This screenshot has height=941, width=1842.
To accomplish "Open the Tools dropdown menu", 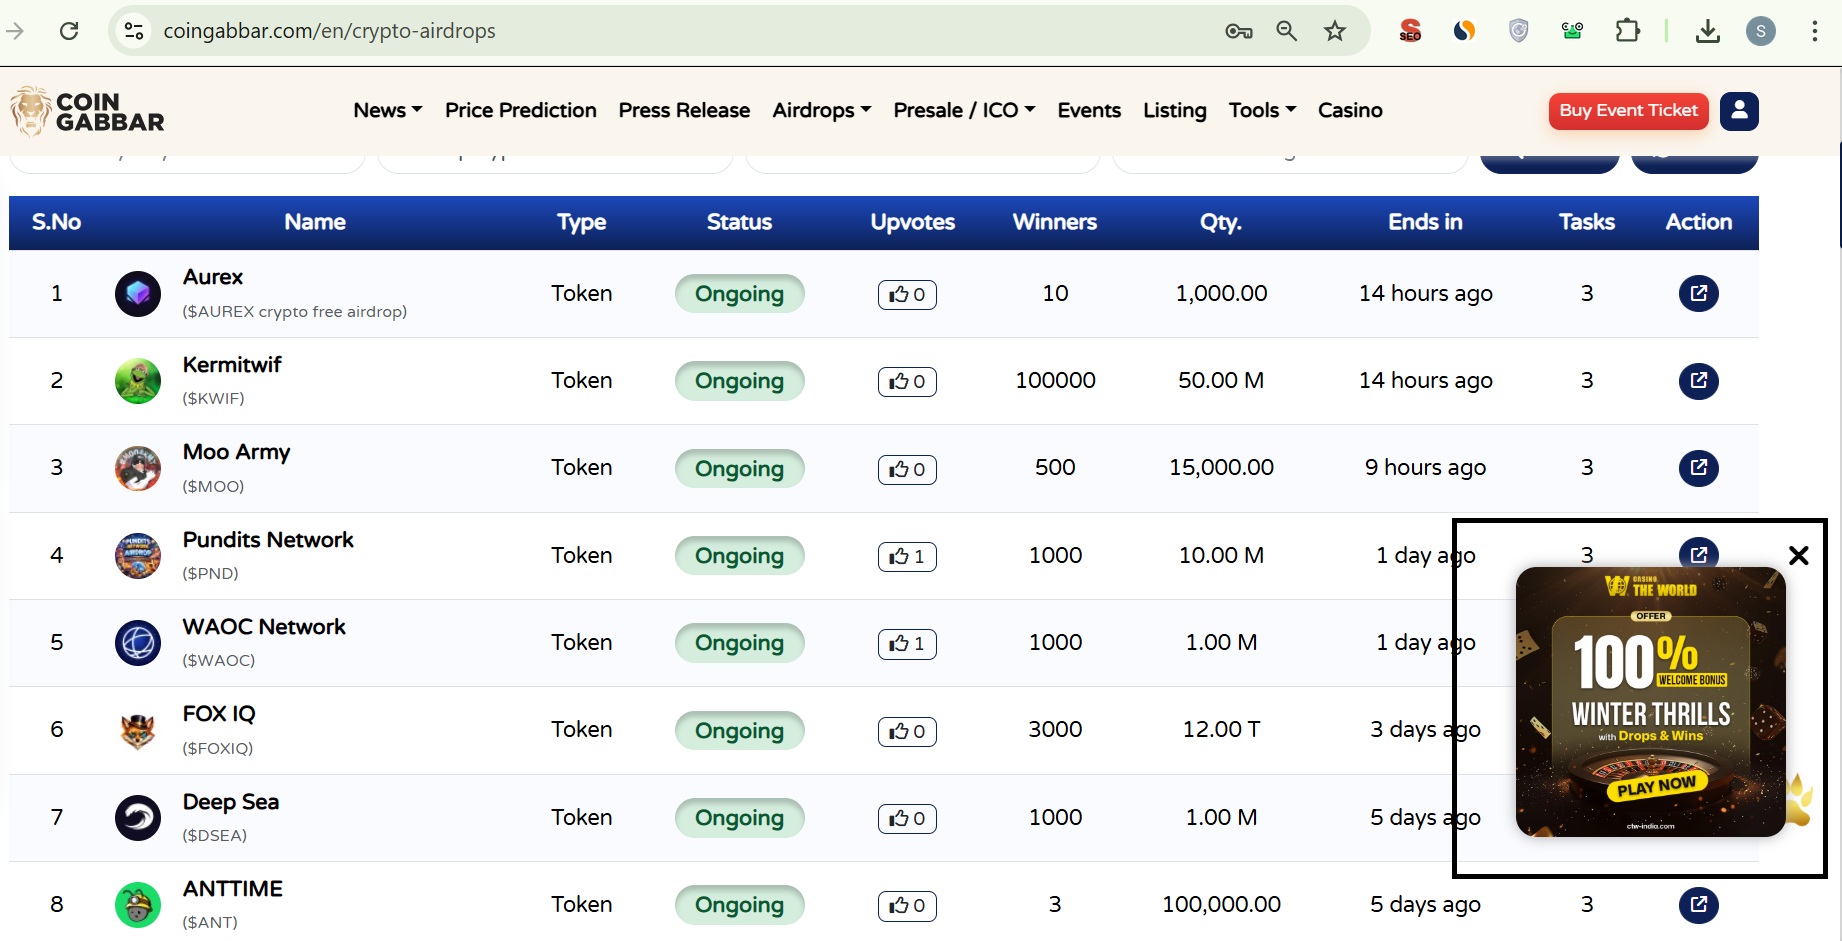I will click(1261, 111).
